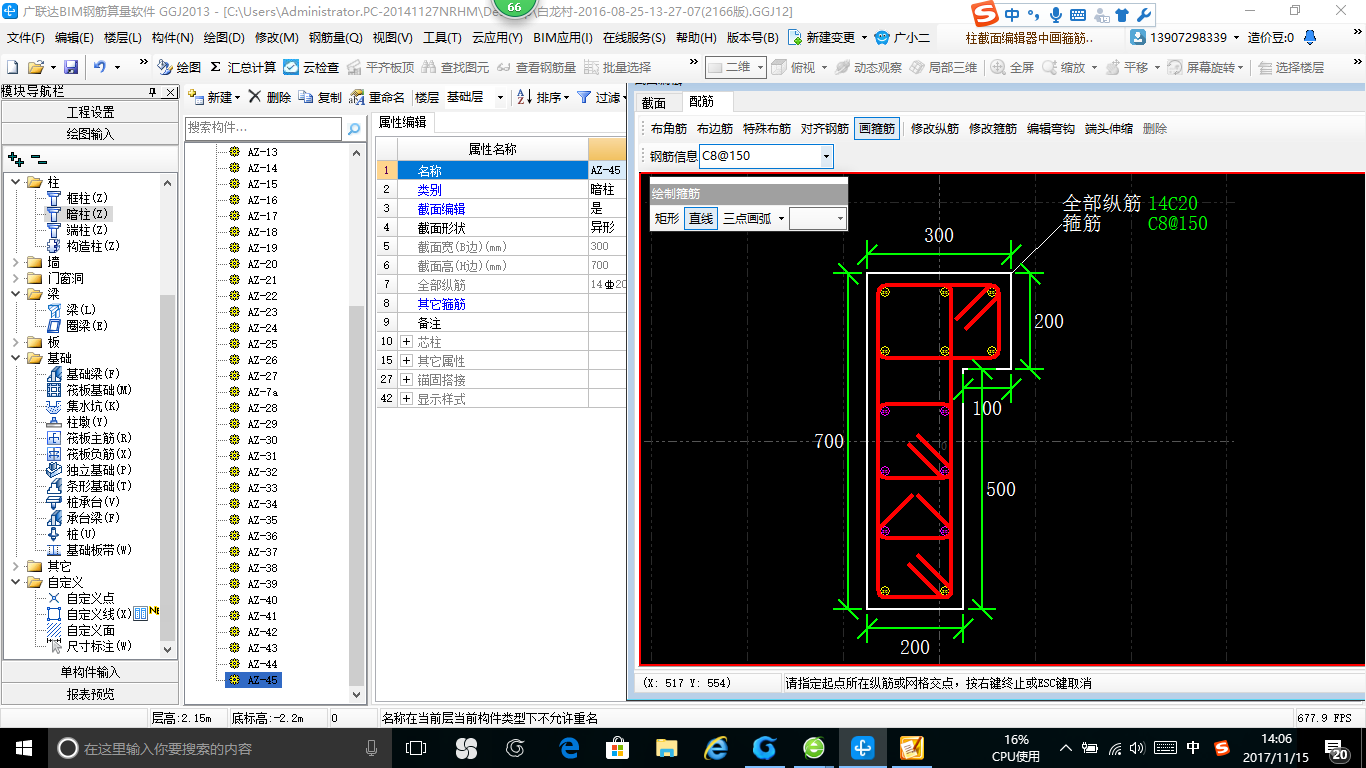Click the undo arrow icon
The width and height of the screenshot is (1366, 768).
(x=100, y=67)
